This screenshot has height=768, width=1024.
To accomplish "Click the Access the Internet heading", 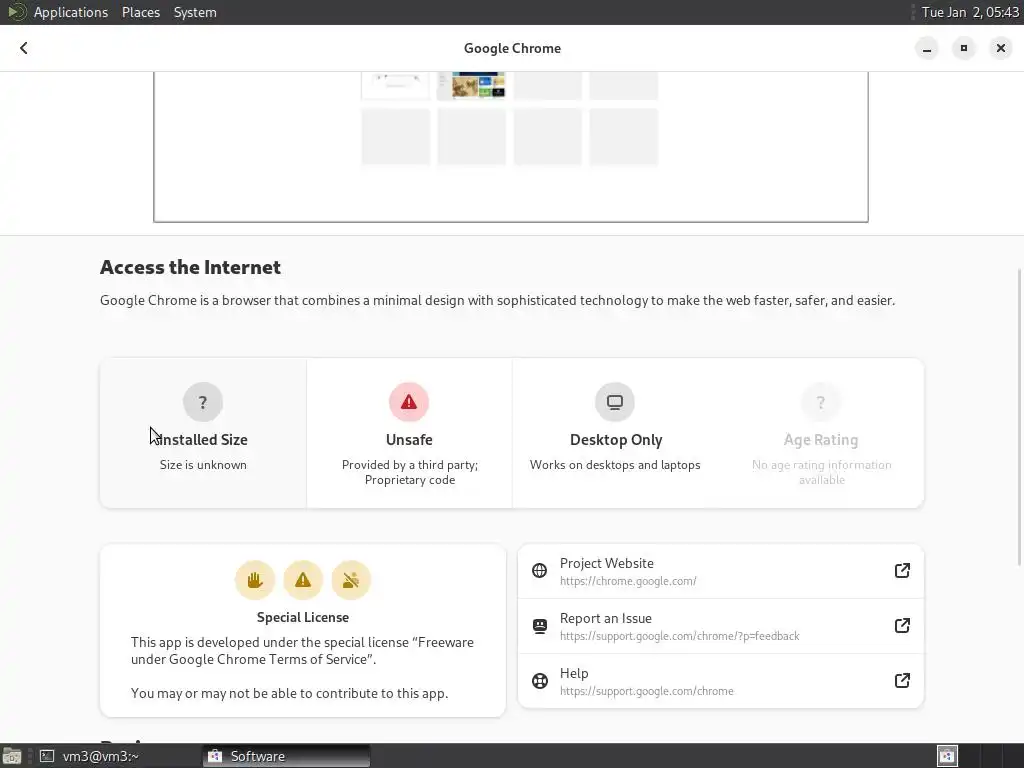I will click(190, 267).
